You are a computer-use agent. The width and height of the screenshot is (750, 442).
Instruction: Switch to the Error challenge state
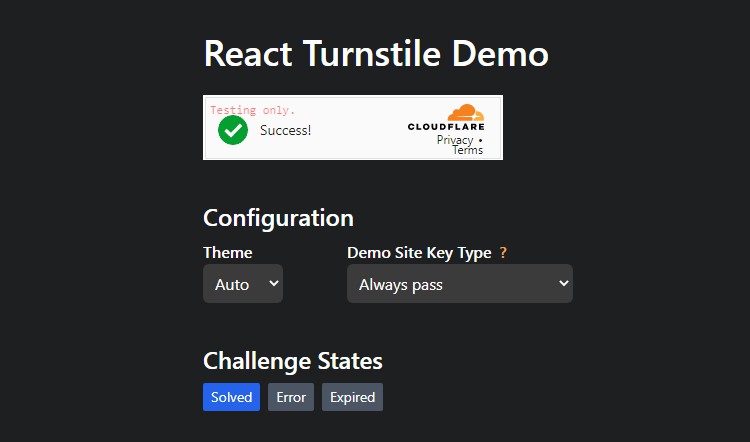point(291,397)
